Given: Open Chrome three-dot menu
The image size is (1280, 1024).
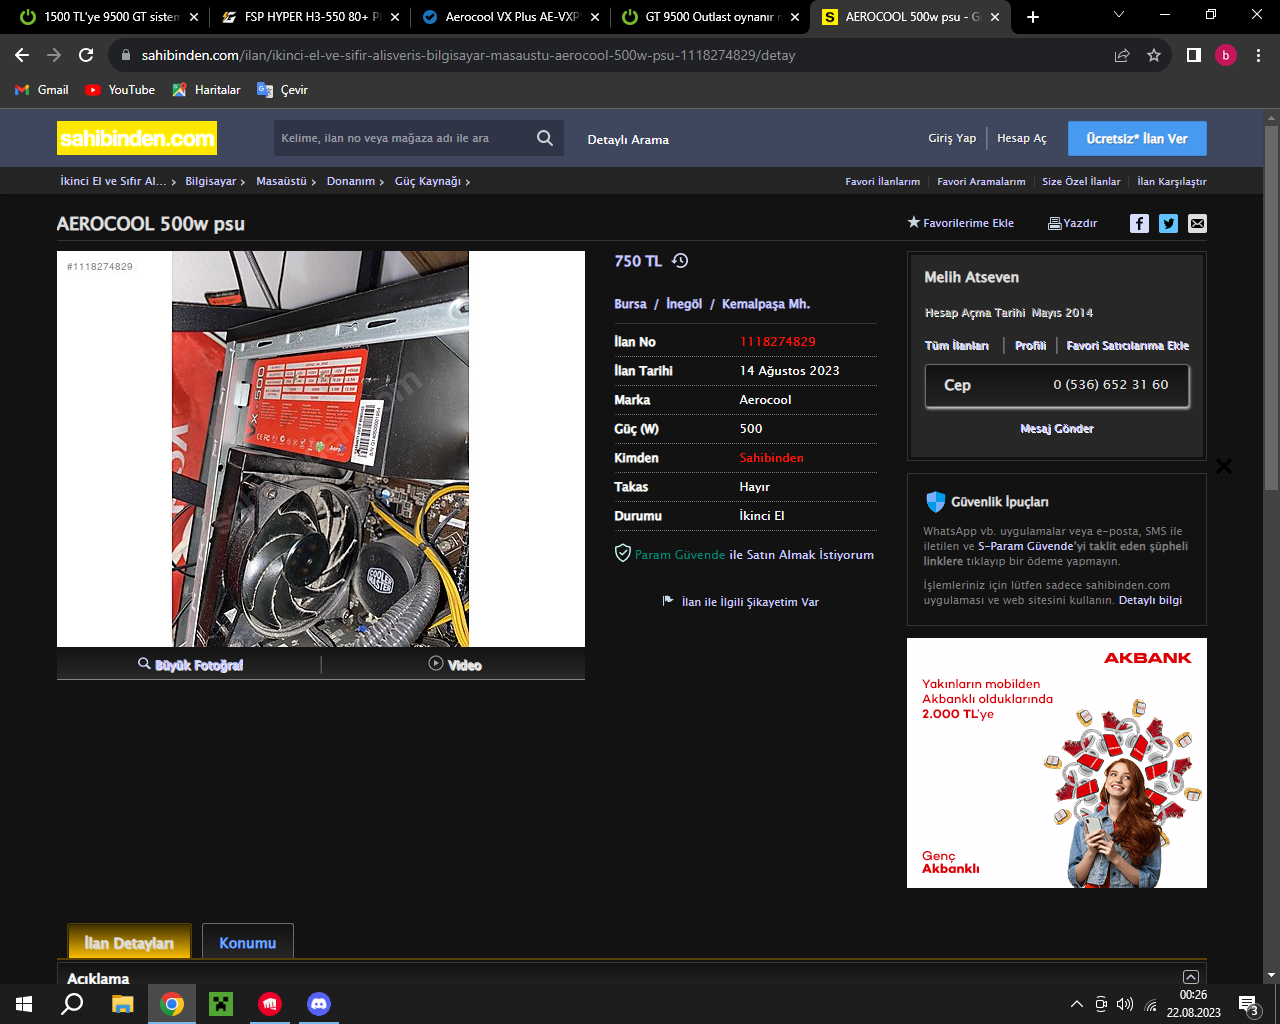Looking at the screenshot, I should point(1258,55).
